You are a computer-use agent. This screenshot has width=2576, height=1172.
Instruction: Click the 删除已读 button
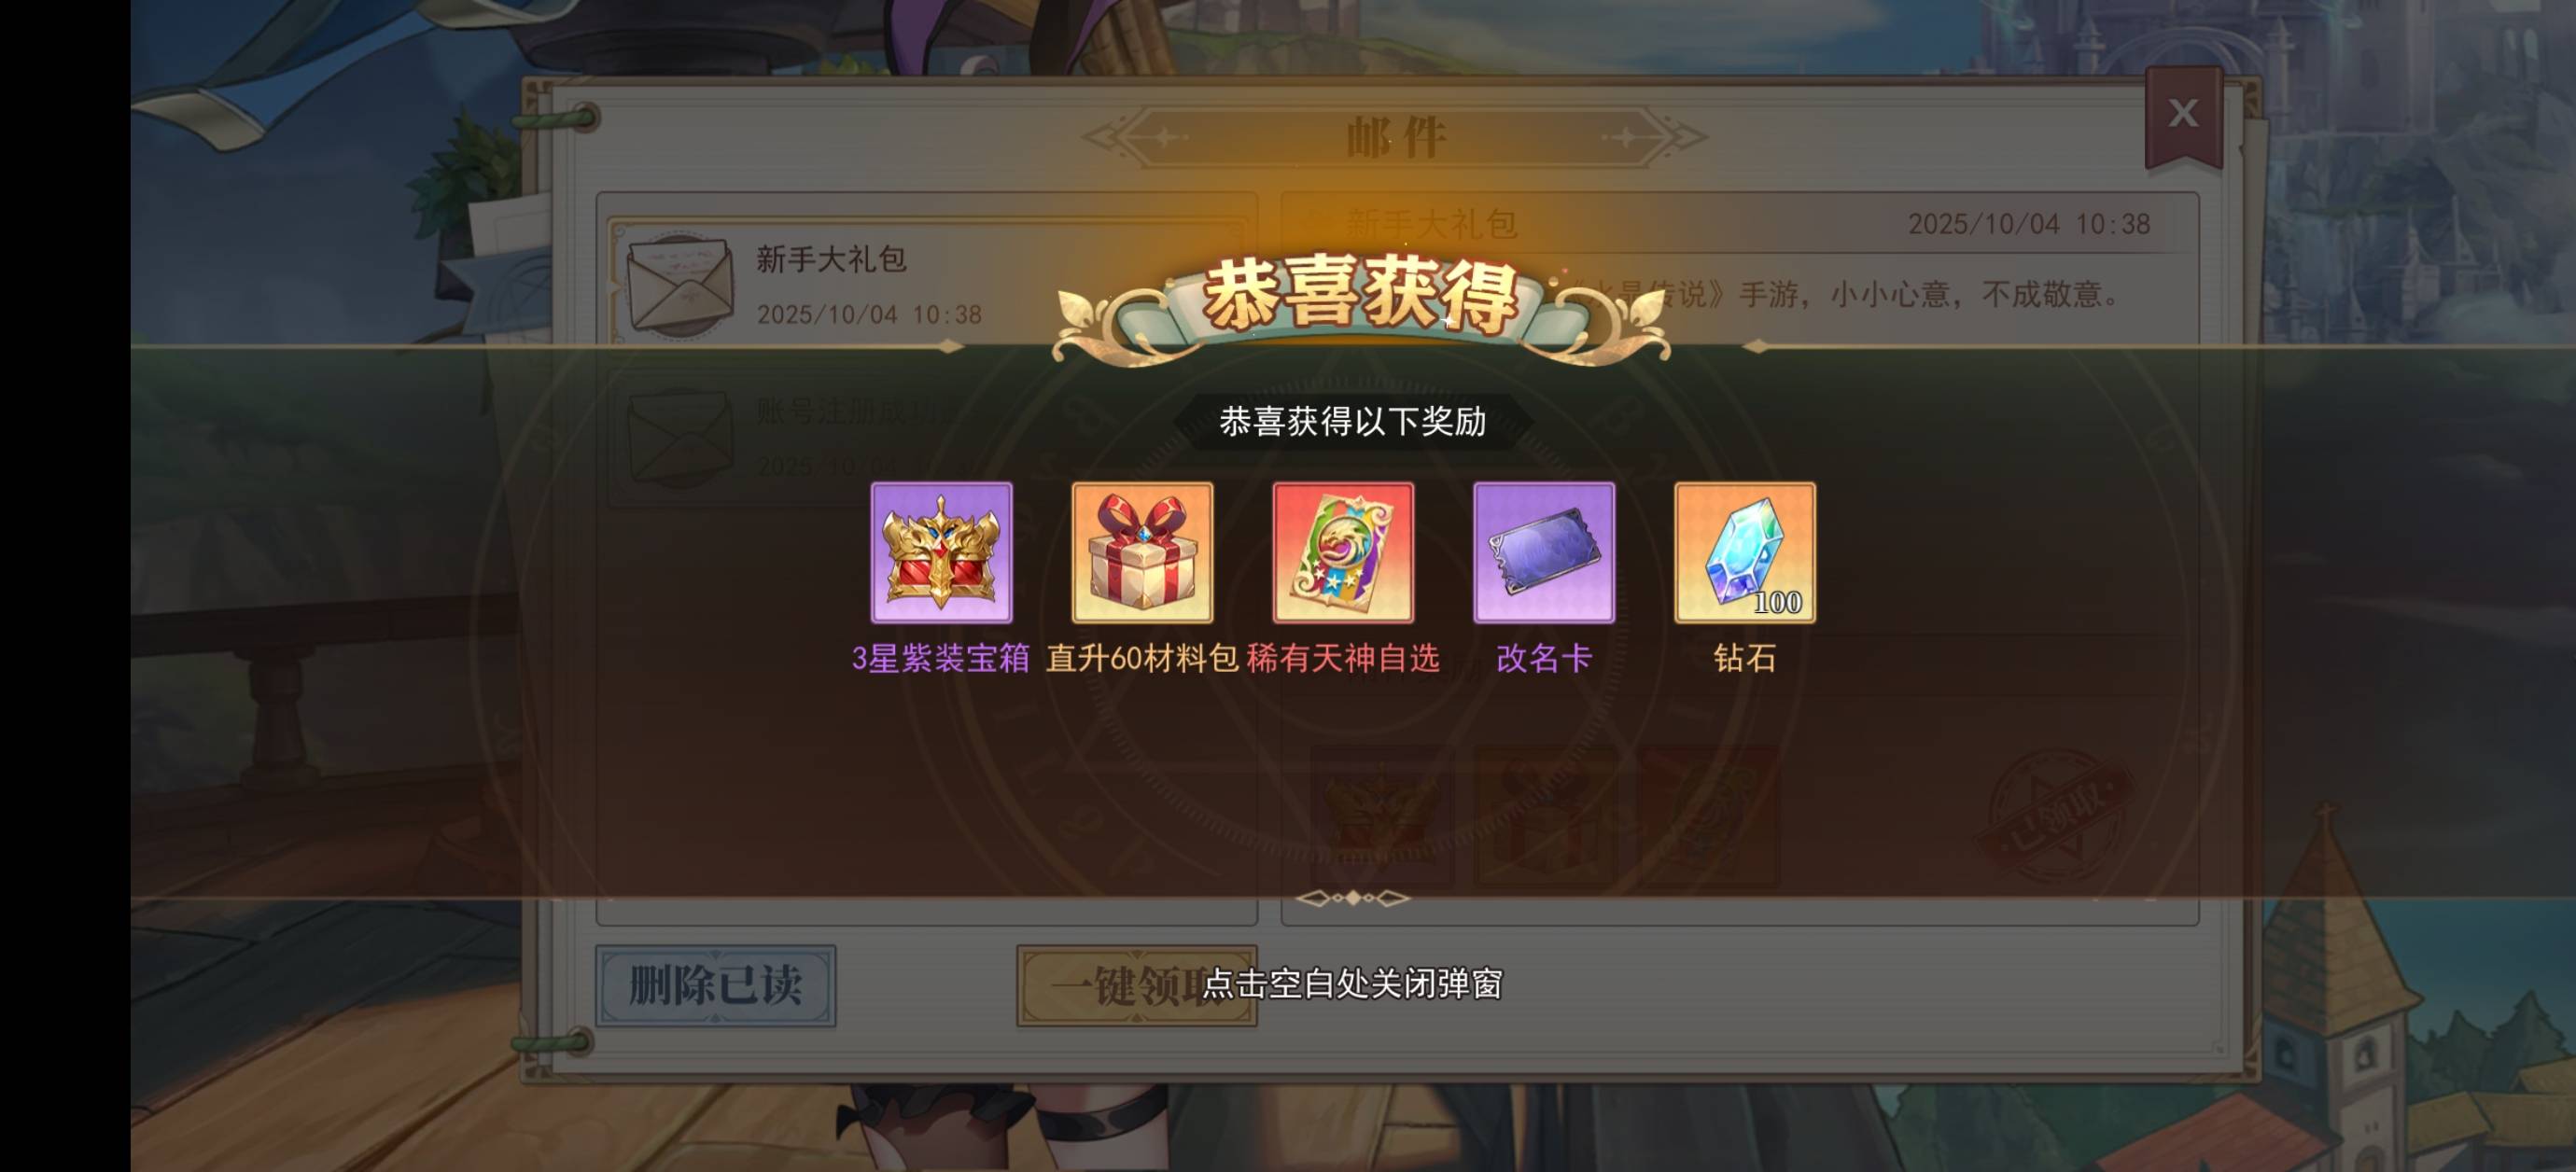click(x=715, y=985)
